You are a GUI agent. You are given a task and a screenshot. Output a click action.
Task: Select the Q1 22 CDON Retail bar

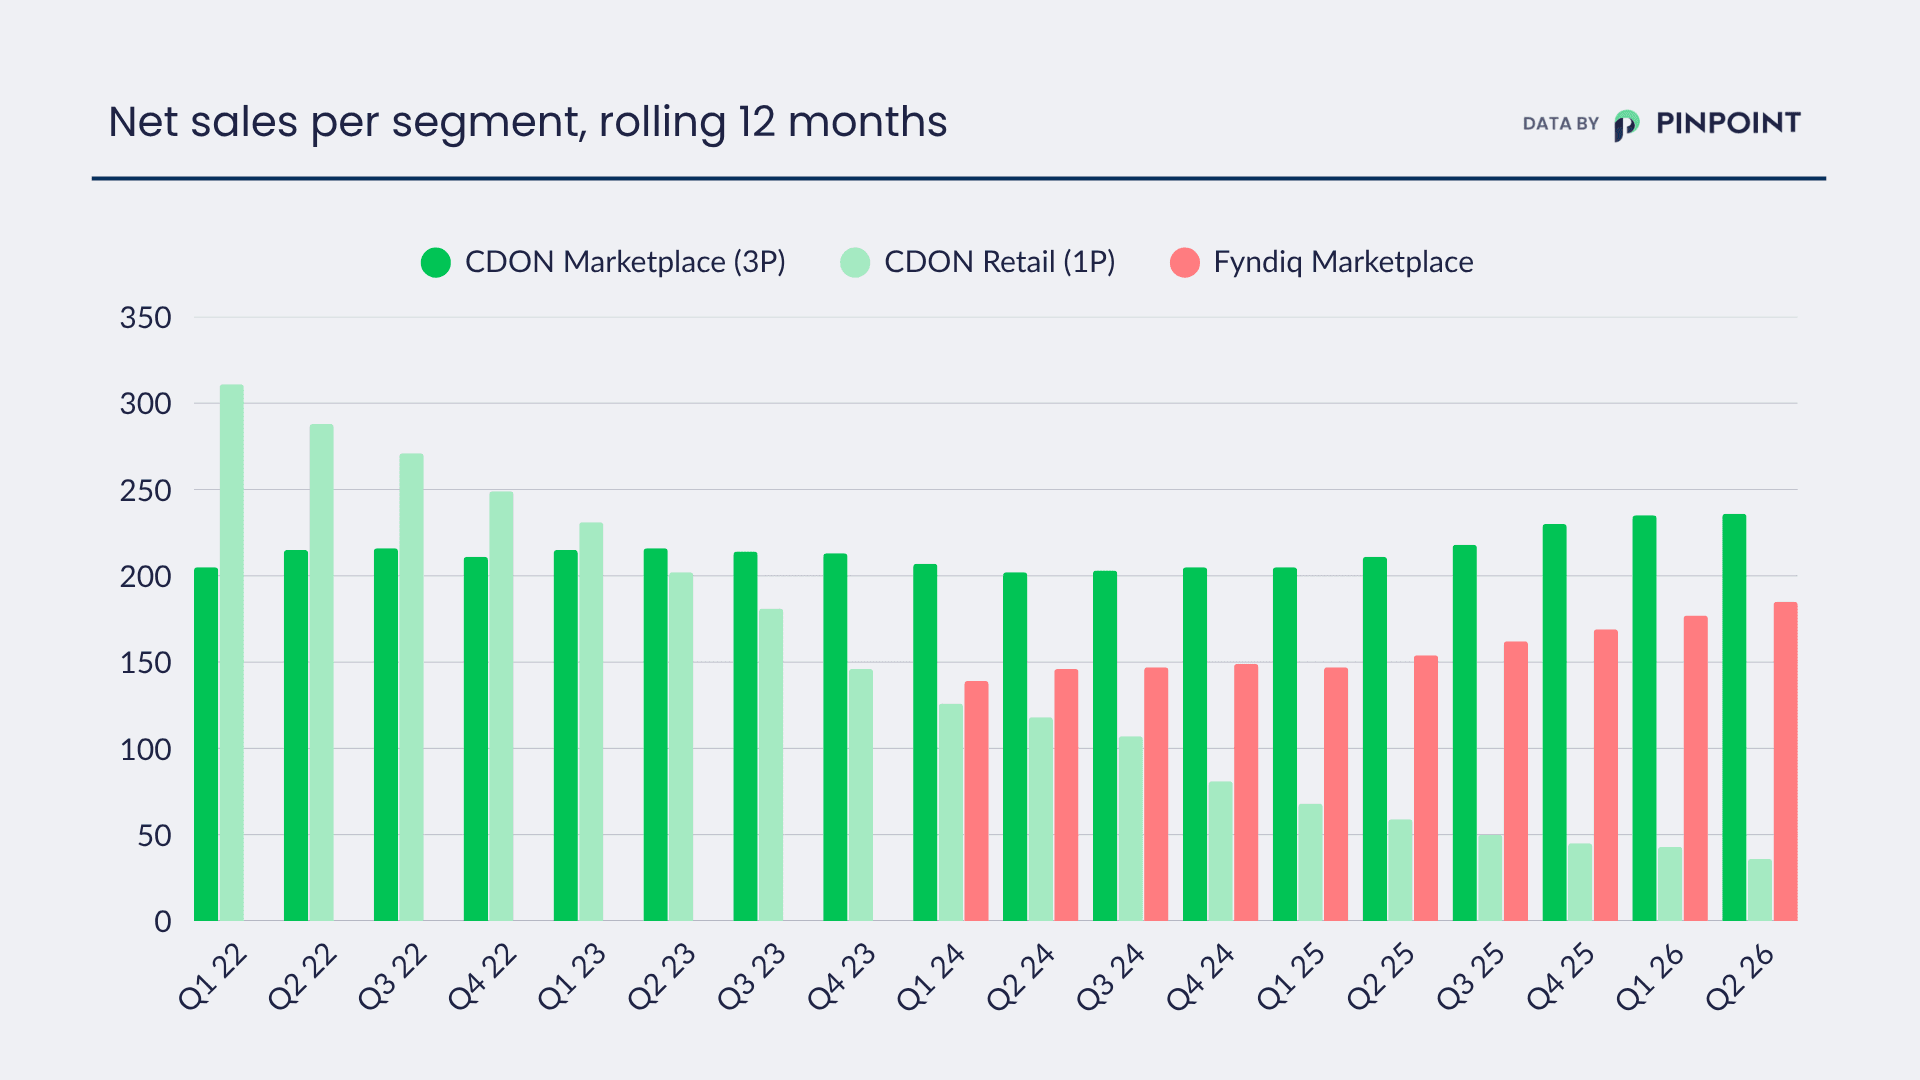pos(231,653)
